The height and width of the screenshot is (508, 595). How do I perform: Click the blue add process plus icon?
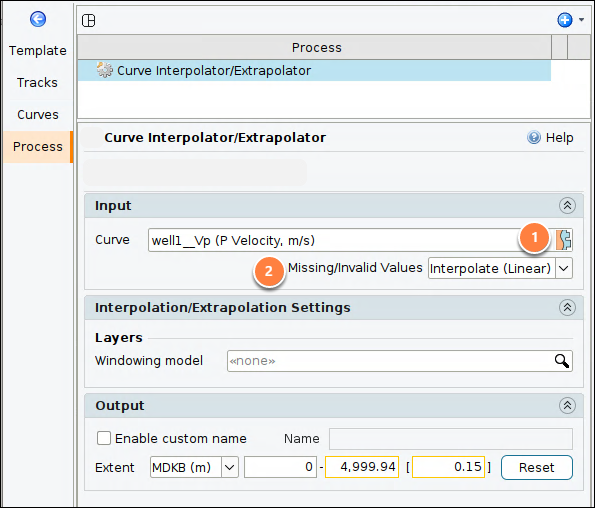565,20
